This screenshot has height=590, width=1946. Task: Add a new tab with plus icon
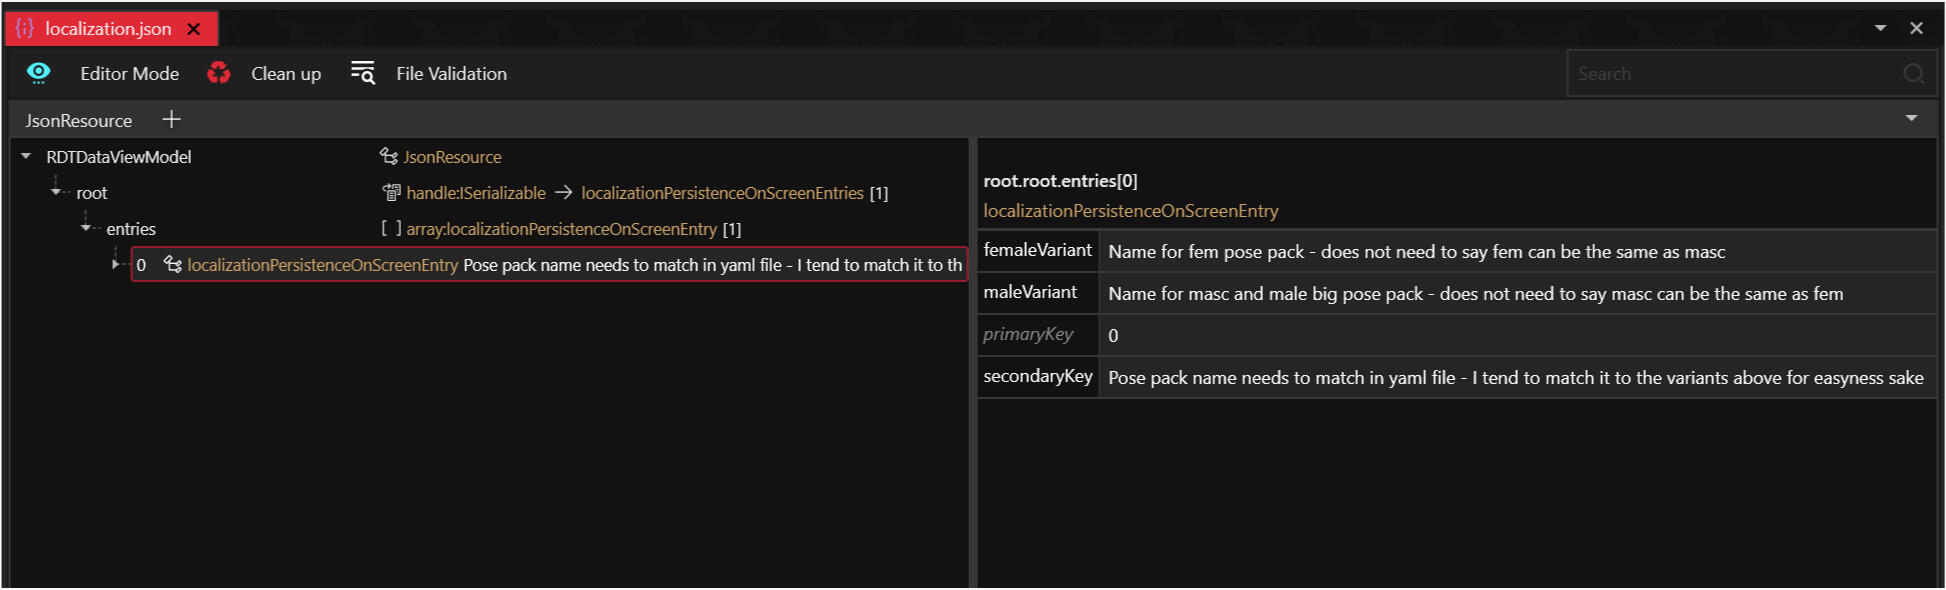(172, 120)
